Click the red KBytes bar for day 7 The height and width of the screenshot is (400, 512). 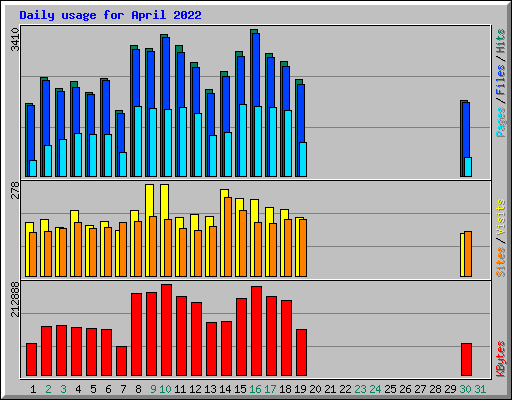(x=122, y=361)
